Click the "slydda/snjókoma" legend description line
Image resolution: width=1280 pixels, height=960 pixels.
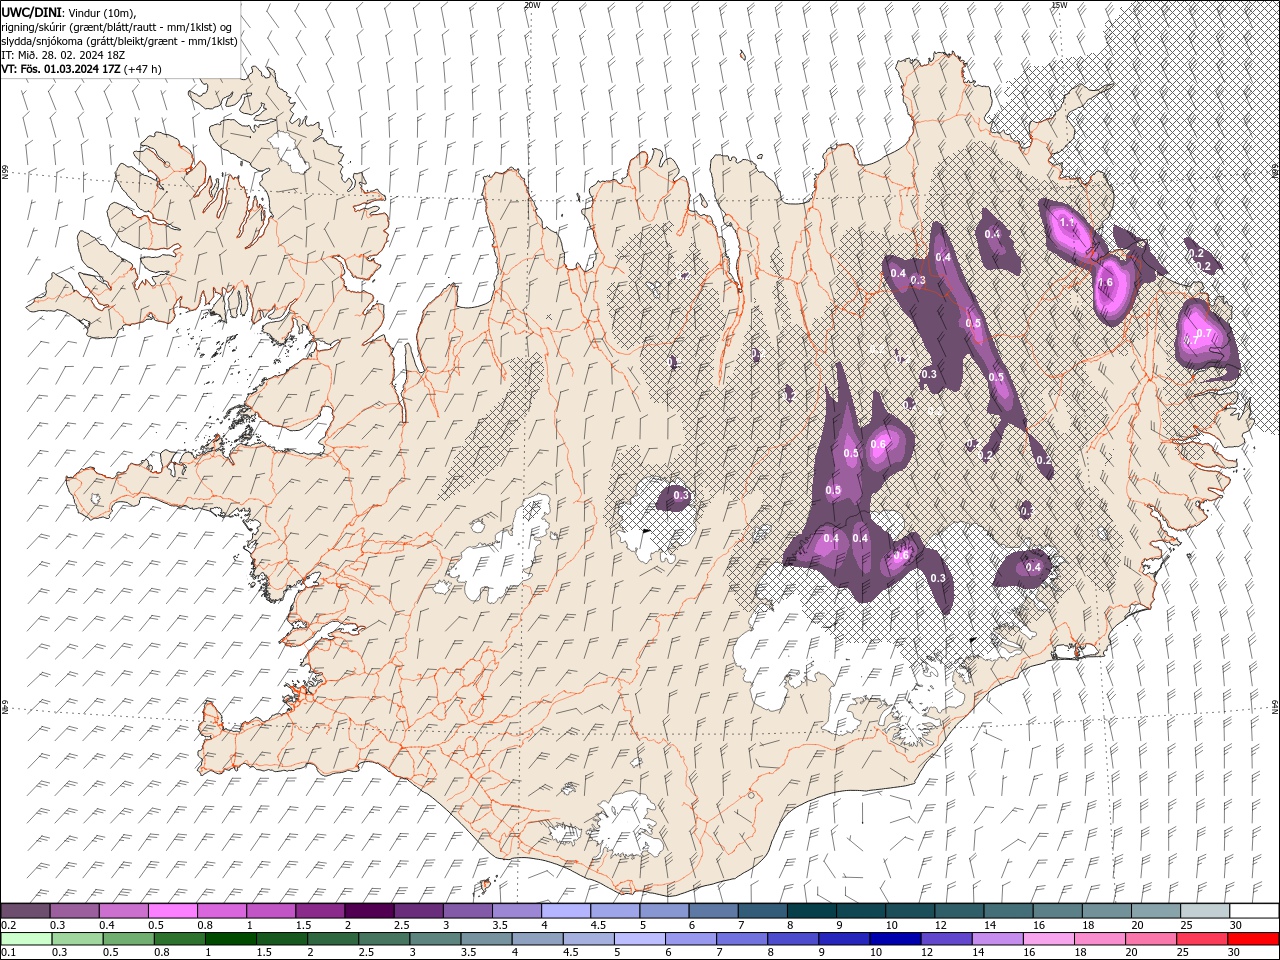(120, 41)
